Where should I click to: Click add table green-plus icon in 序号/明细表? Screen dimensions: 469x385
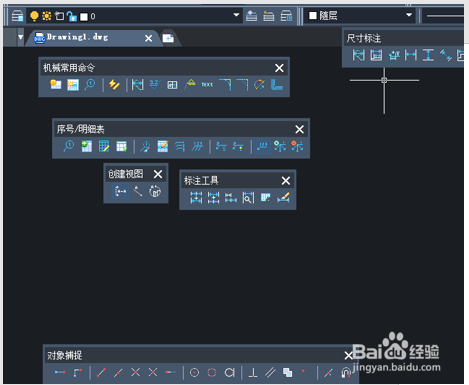(x=87, y=146)
